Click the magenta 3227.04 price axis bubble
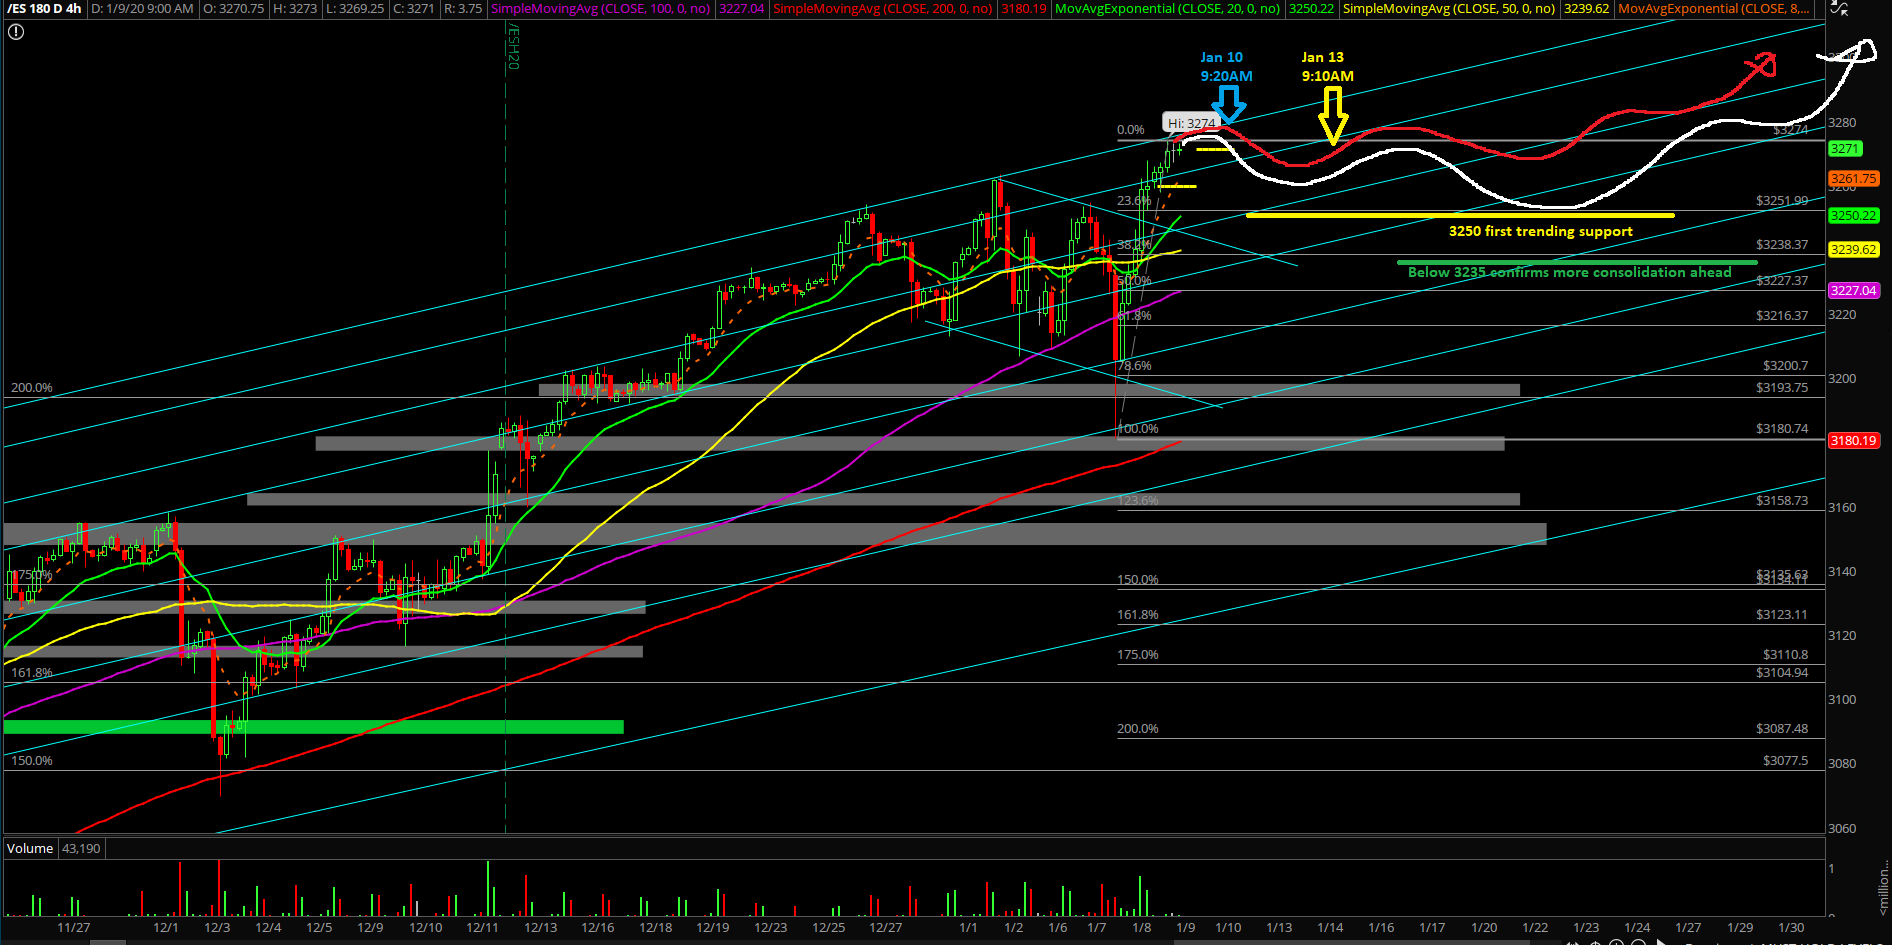The image size is (1892, 945). click(1854, 291)
